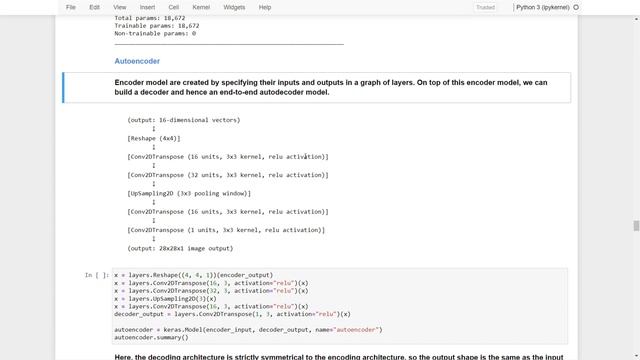
Task: Click the autoencoder.summary() code line
Action: pyautogui.click(x=151, y=338)
